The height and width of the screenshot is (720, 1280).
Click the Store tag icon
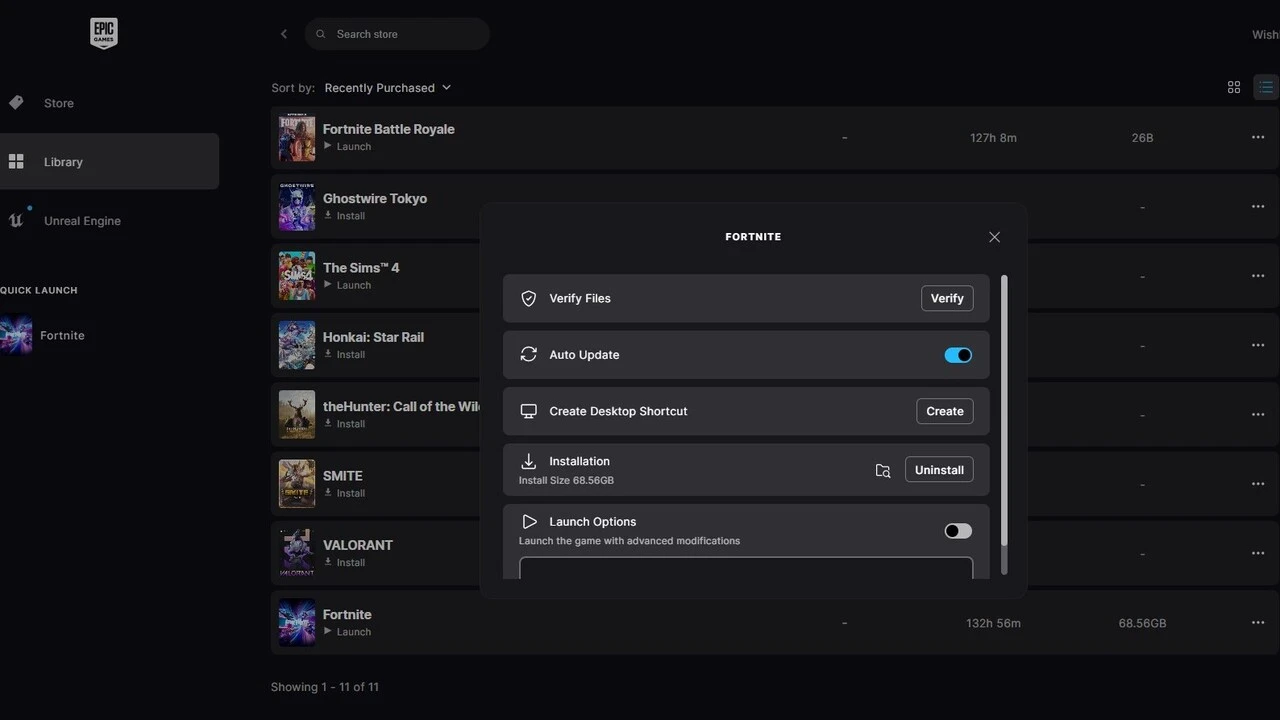pyautogui.click(x=16, y=103)
